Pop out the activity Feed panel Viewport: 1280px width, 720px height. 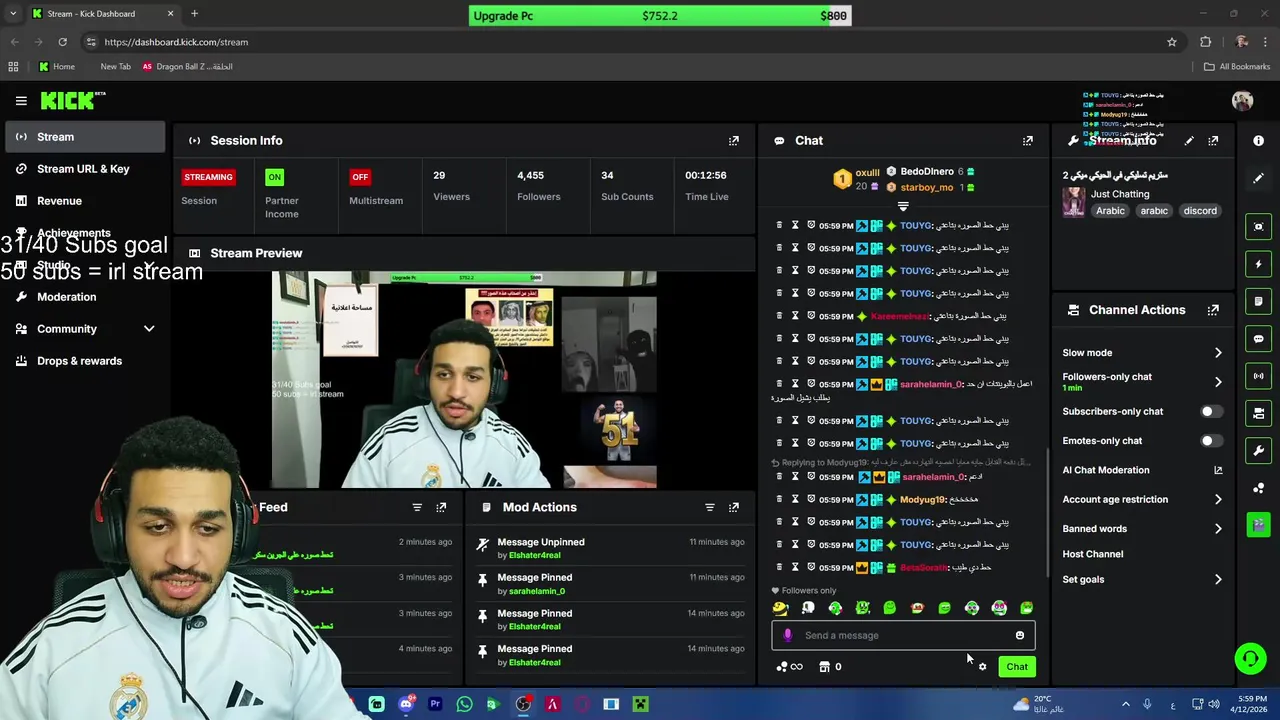pyautogui.click(x=441, y=507)
